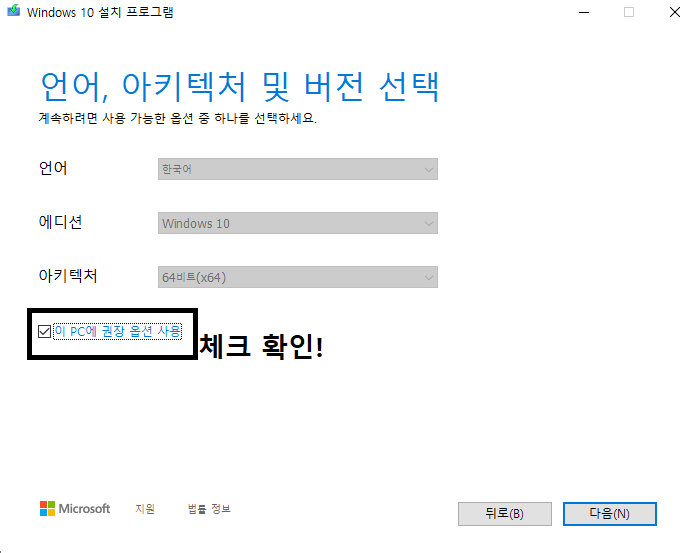Viewport: 693px width, 553px height.
Task: Click the 'Windows 10 설치 프로그램' window title
Action: [x=100, y=12]
